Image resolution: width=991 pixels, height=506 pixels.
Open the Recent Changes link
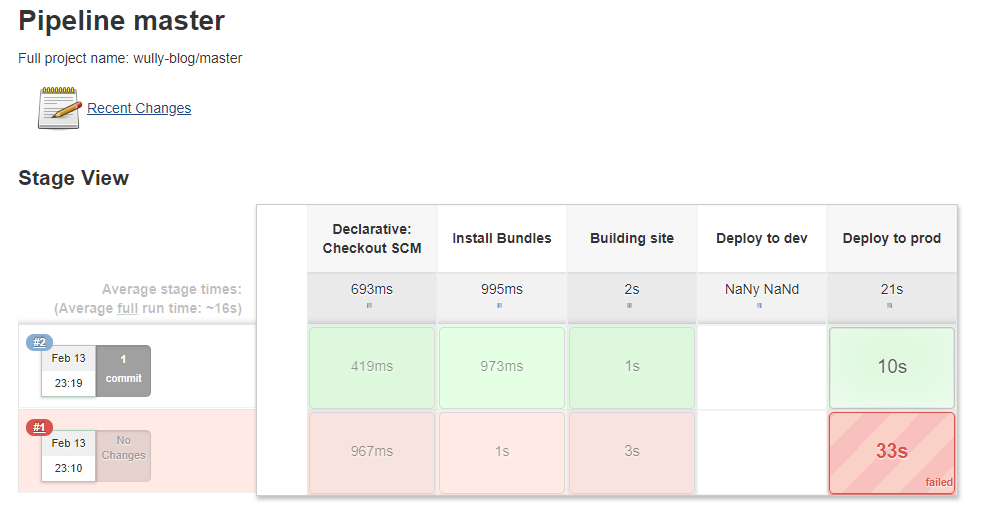(x=139, y=108)
